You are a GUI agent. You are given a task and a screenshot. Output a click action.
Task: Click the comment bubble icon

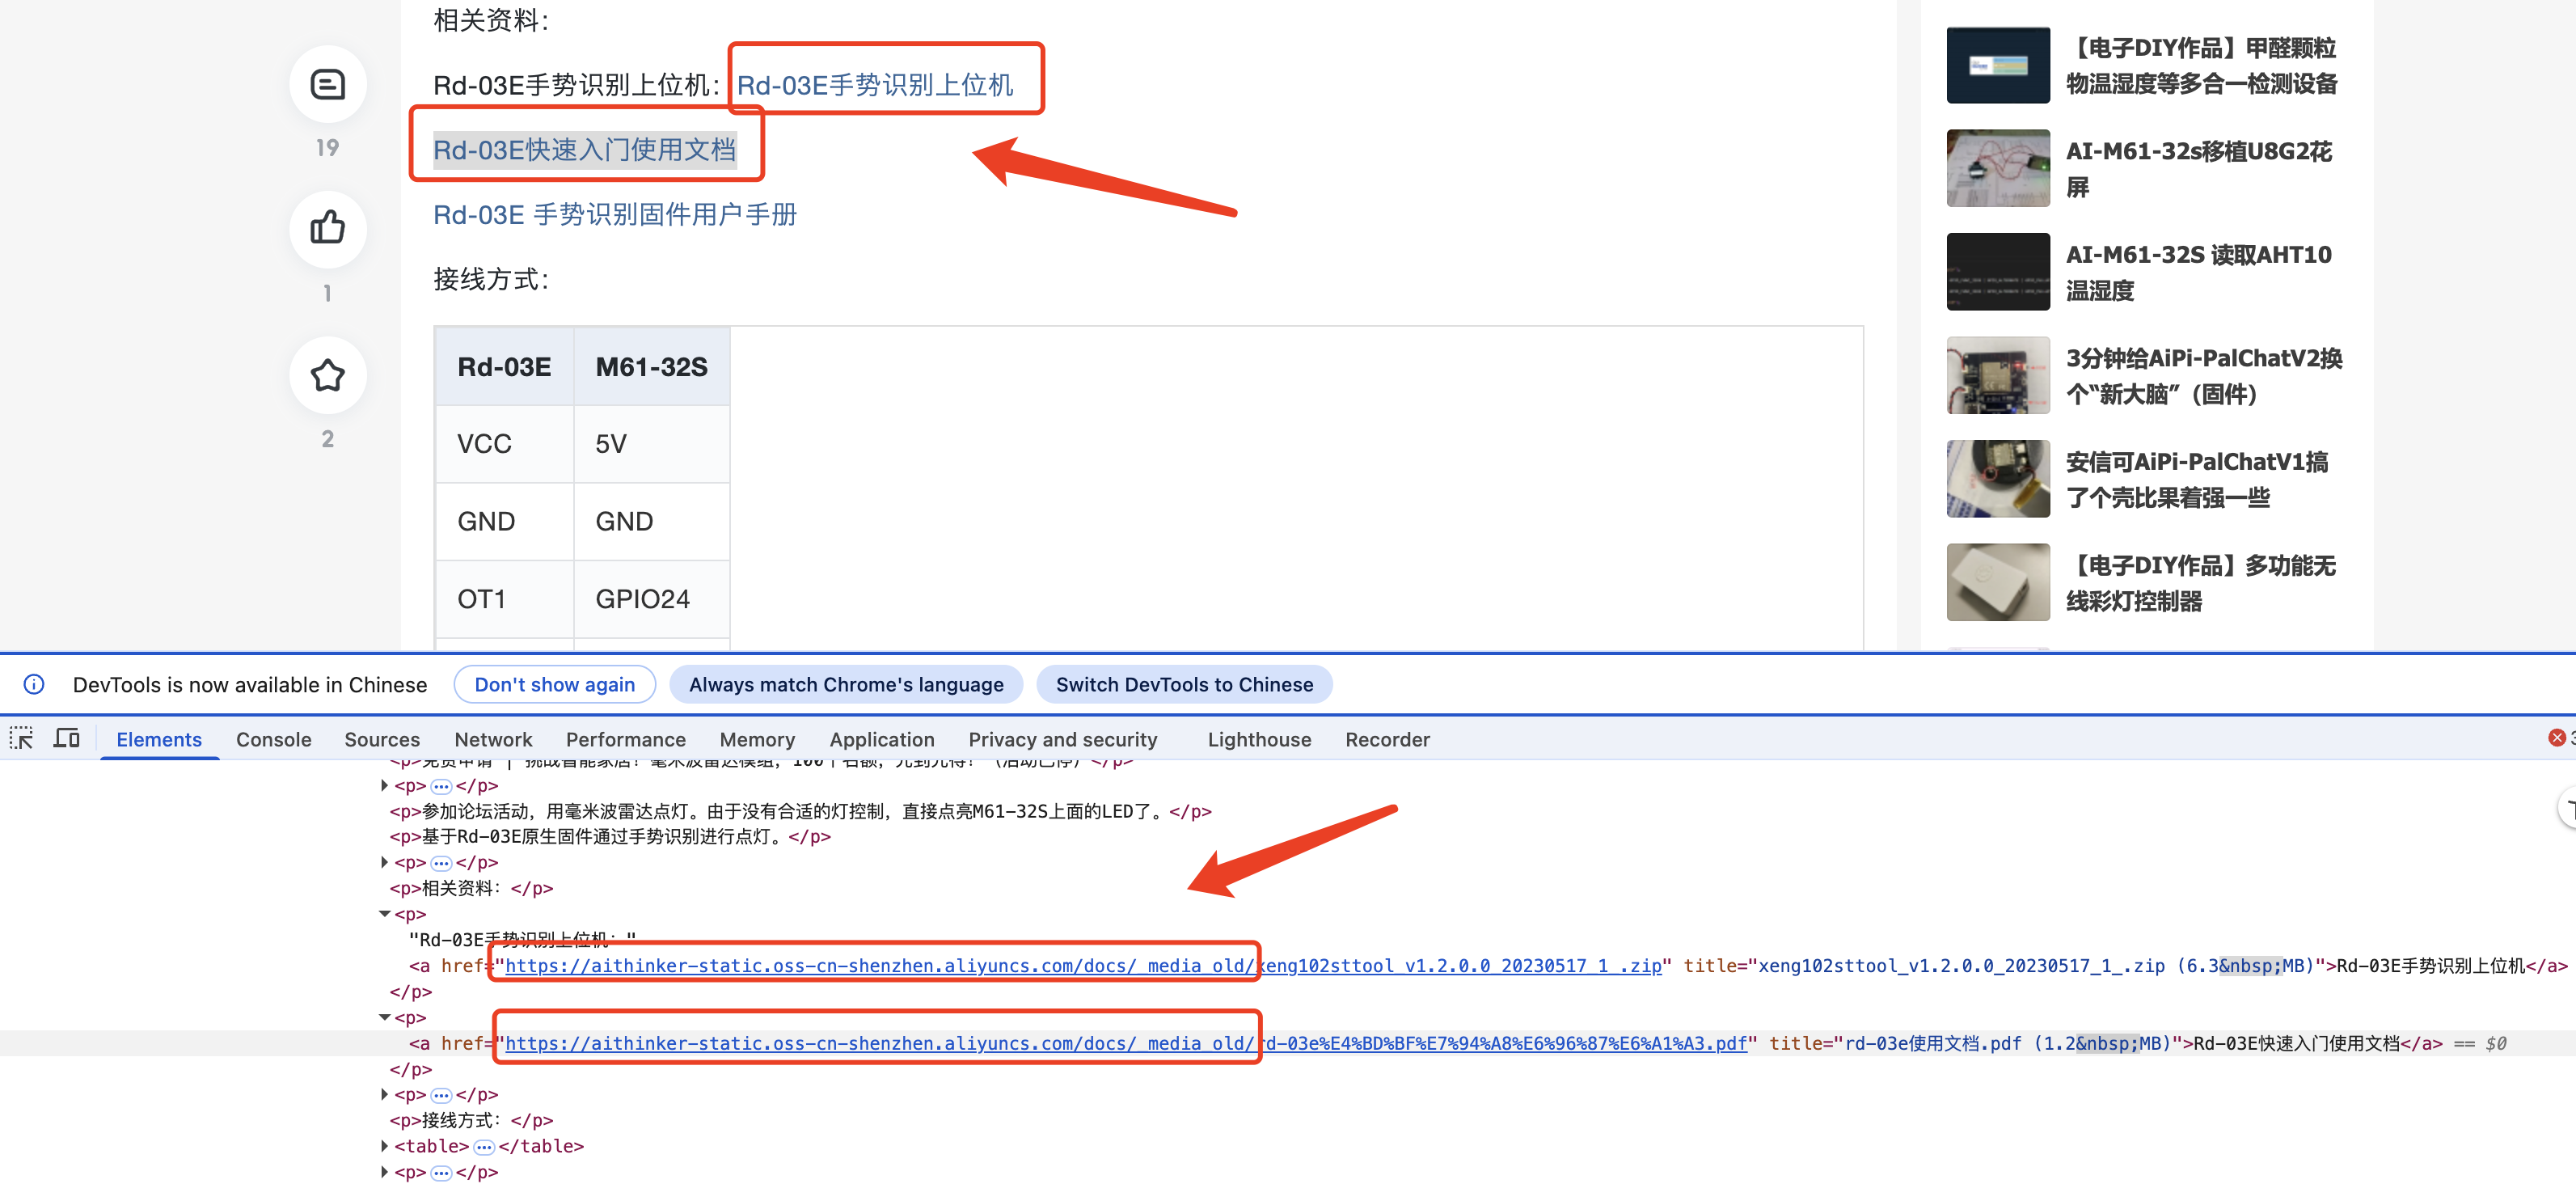tap(327, 85)
